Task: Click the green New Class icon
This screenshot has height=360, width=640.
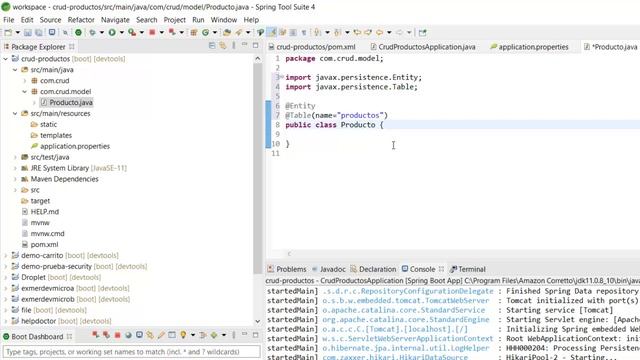Action: pyautogui.click(x=205, y=32)
